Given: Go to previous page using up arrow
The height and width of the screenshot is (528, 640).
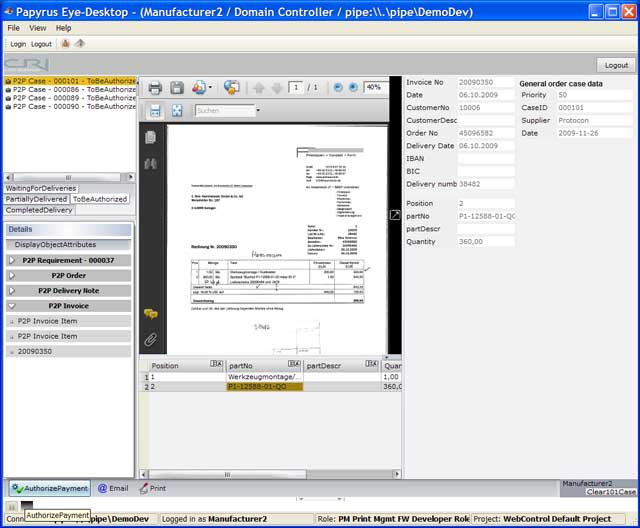Looking at the screenshot, I should 258,88.
